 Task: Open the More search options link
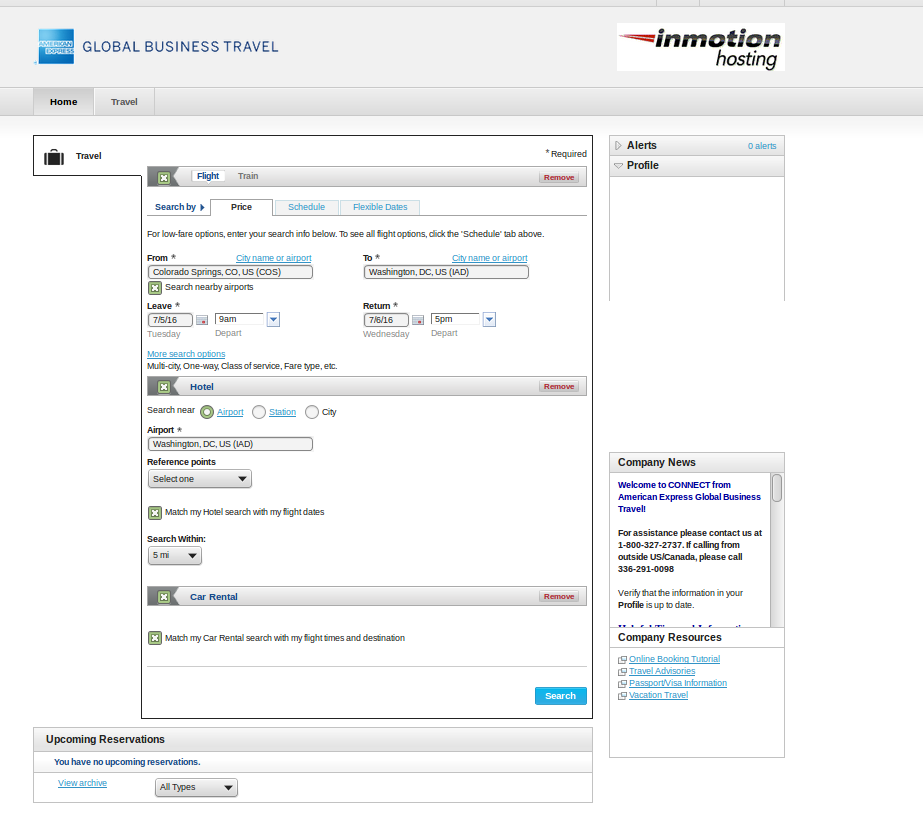(186, 354)
